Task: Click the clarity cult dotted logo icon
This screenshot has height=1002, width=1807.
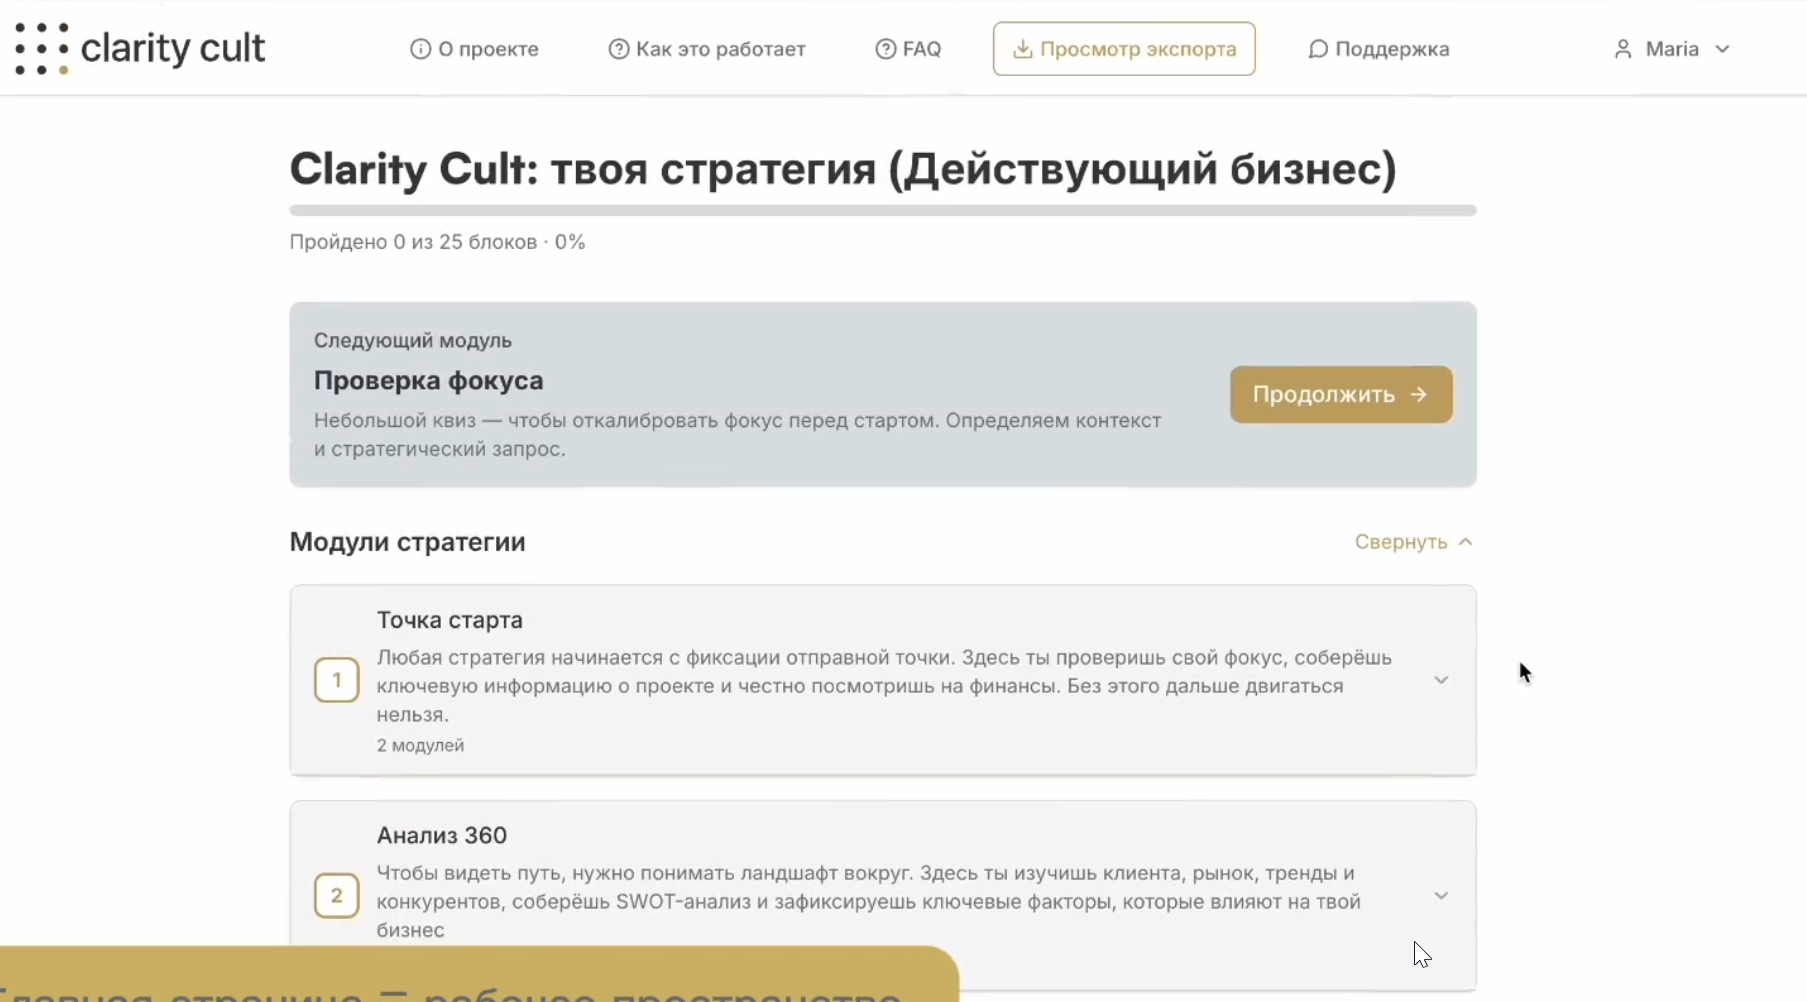Action: point(42,48)
